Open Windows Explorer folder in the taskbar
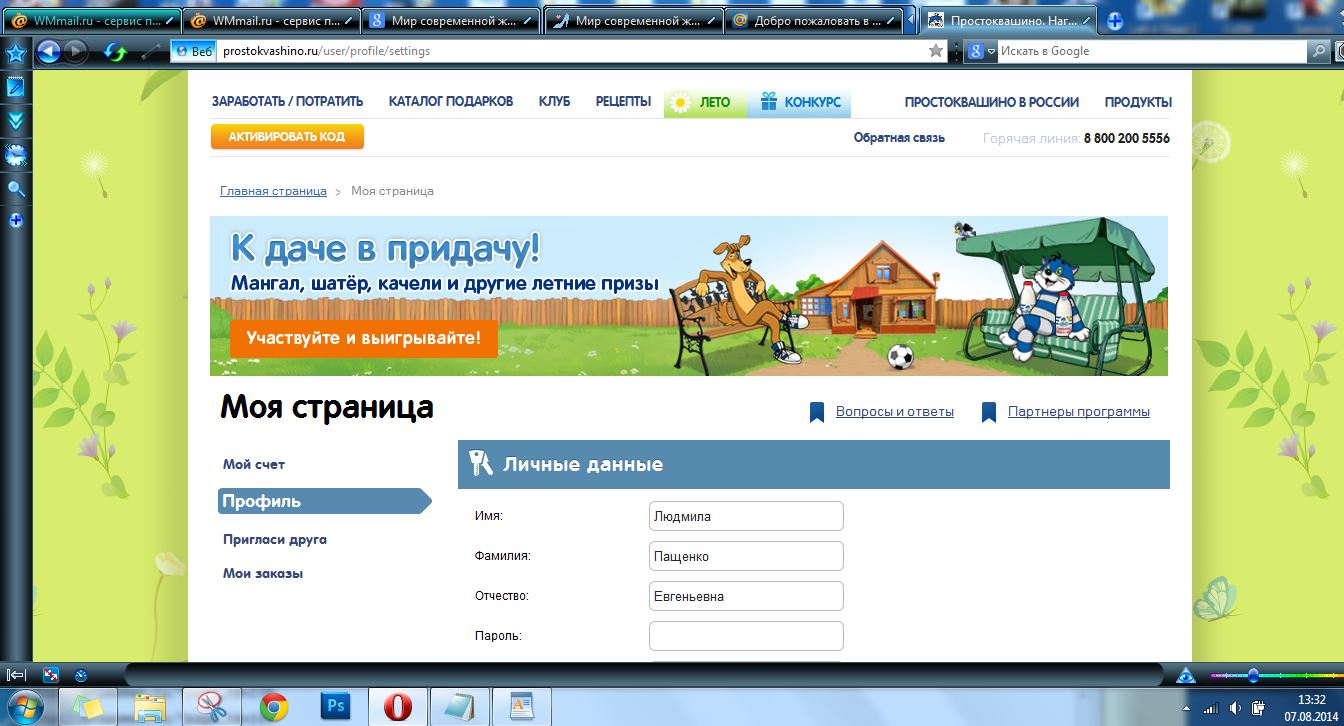Screen dimensions: 1344x726 click(x=150, y=707)
